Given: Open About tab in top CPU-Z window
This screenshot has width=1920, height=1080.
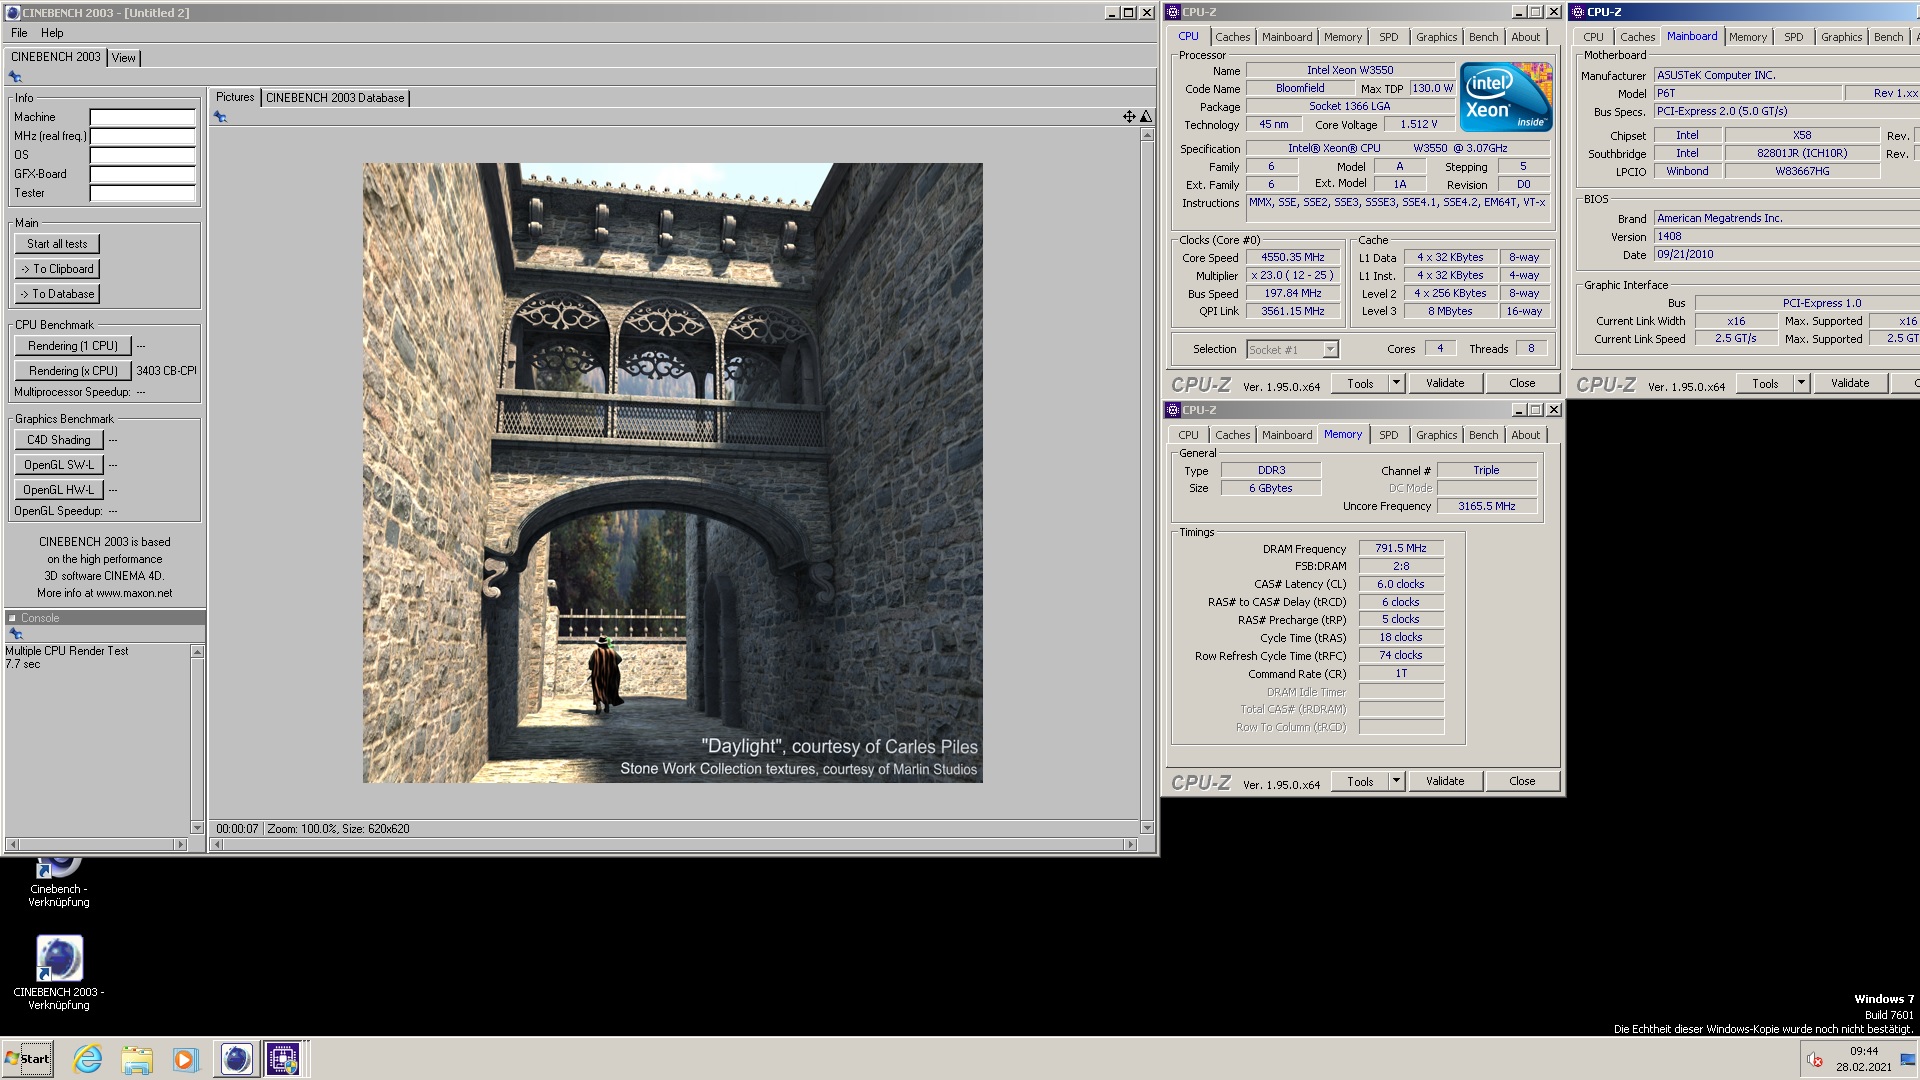Looking at the screenshot, I should [1525, 37].
